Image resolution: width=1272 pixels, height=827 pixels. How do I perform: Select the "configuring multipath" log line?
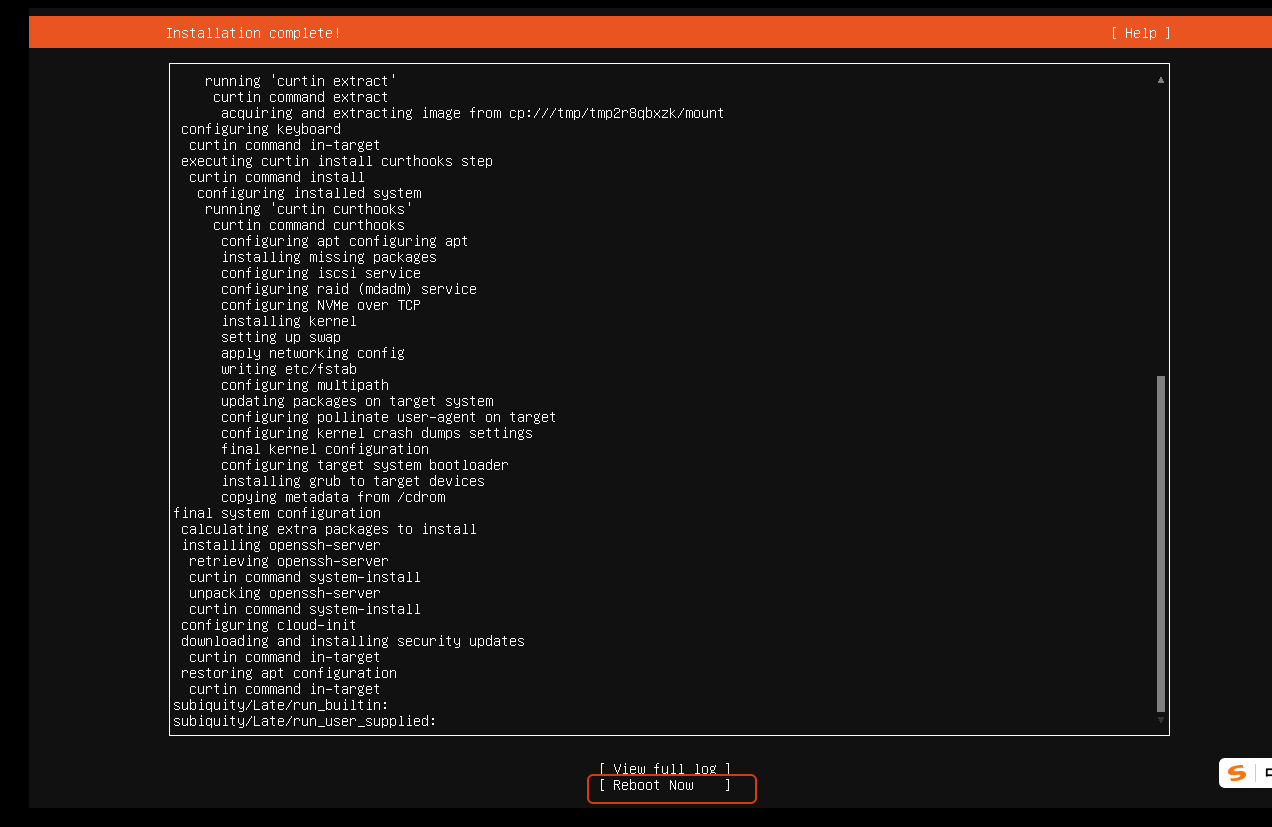coord(305,385)
